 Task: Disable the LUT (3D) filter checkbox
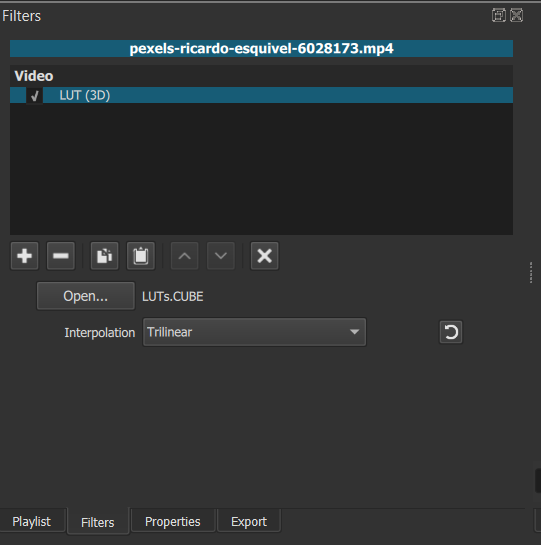tap(34, 95)
